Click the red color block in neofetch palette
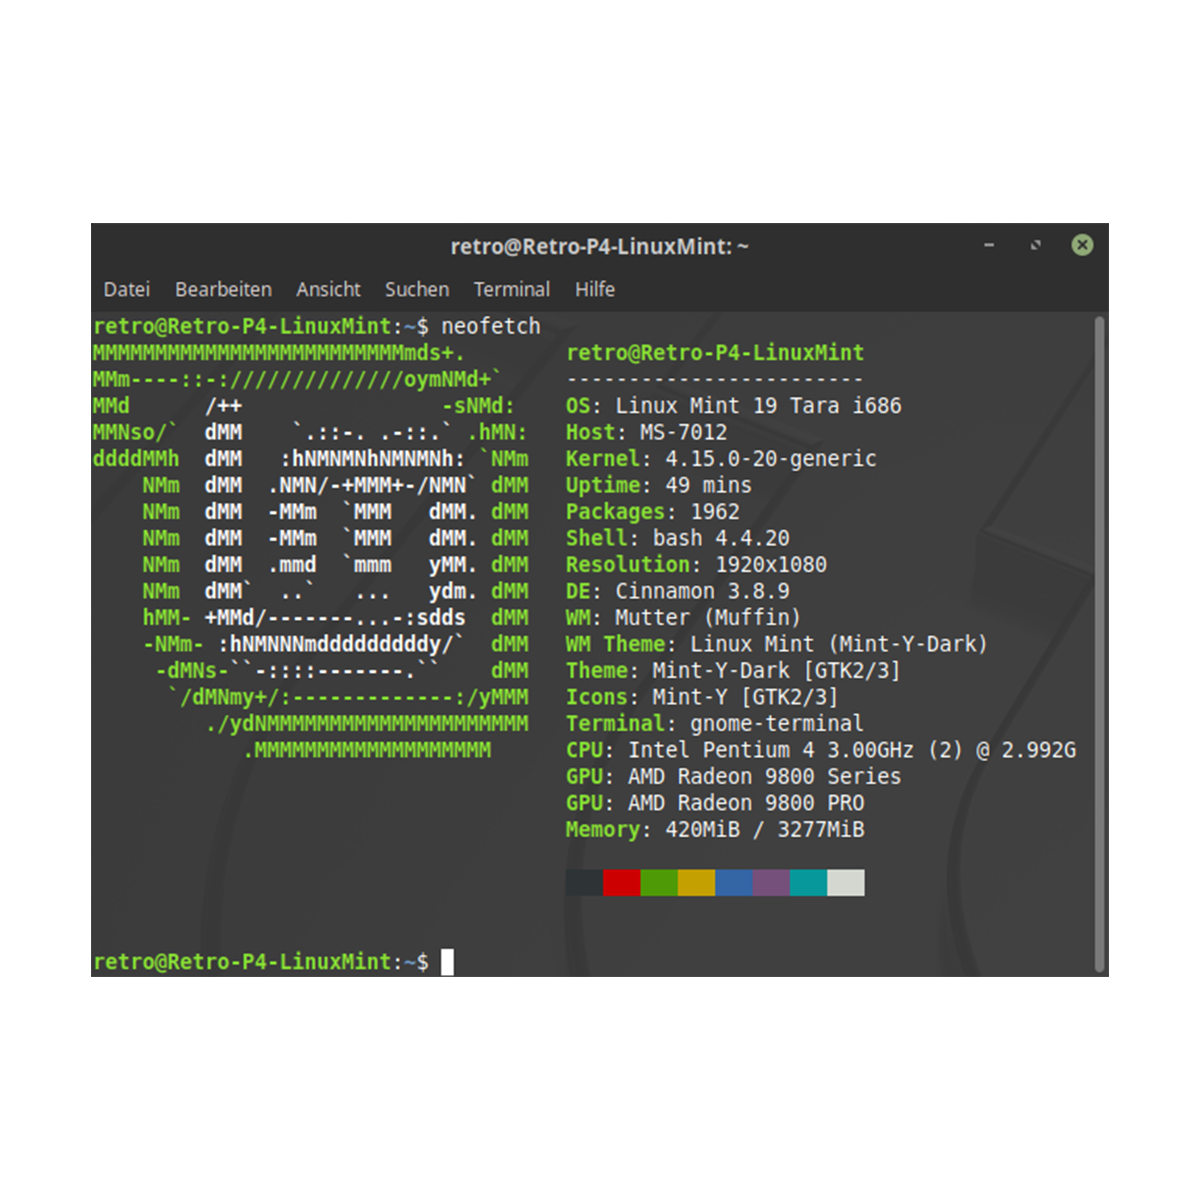This screenshot has width=1200, height=1200. point(621,882)
